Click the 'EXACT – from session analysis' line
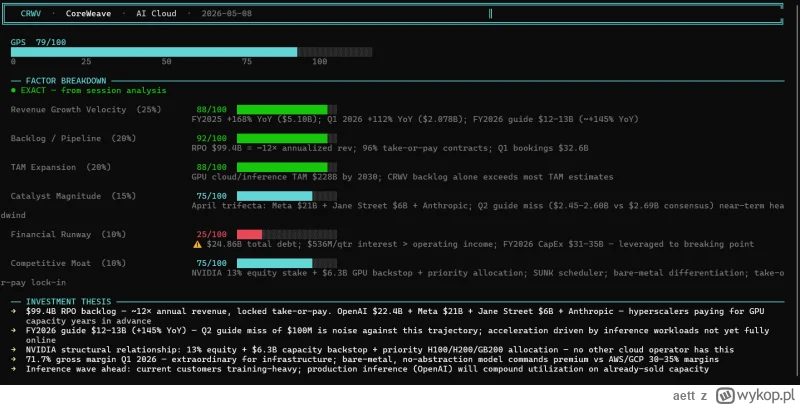800x405 pixels. click(88, 90)
